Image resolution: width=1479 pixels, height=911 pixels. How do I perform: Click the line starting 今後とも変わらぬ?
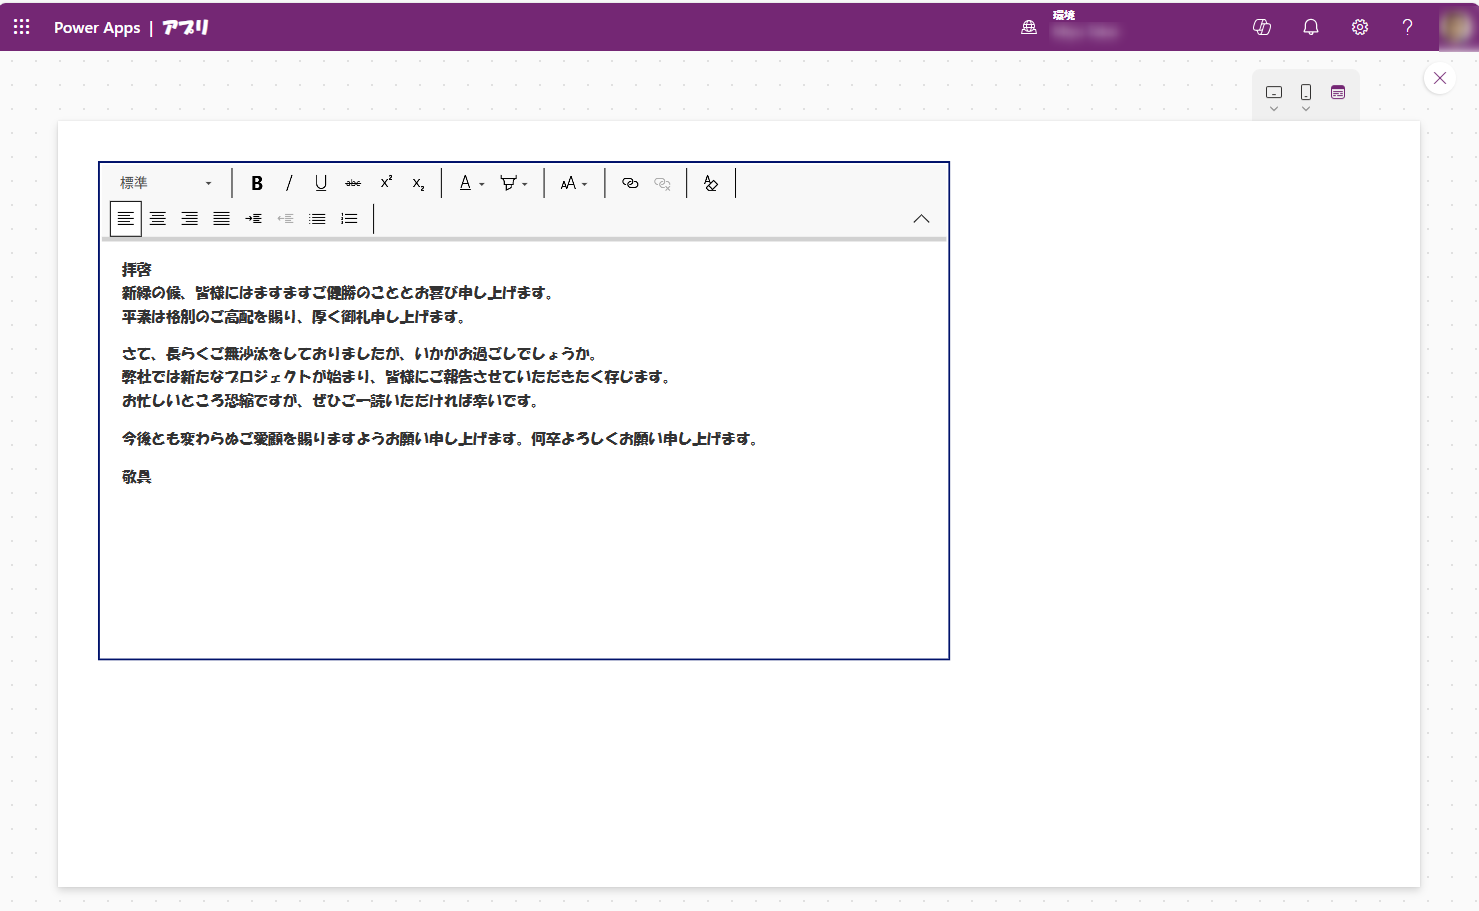(441, 439)
